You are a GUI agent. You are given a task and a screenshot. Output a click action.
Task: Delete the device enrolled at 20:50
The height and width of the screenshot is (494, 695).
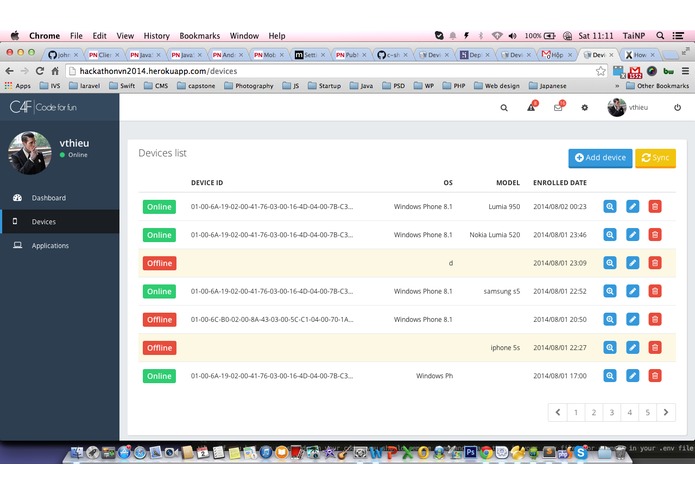coord(655,319)
